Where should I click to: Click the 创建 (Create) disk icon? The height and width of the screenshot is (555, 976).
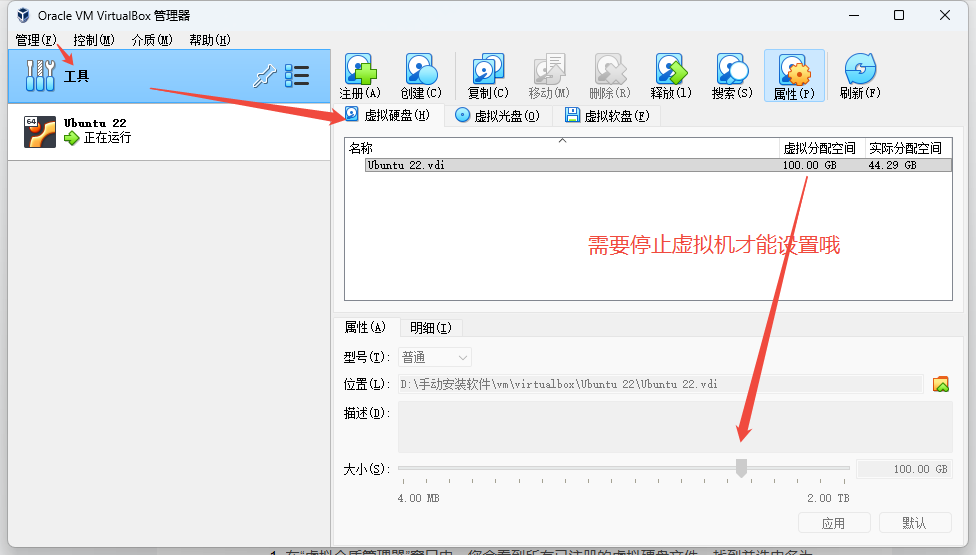421,70
